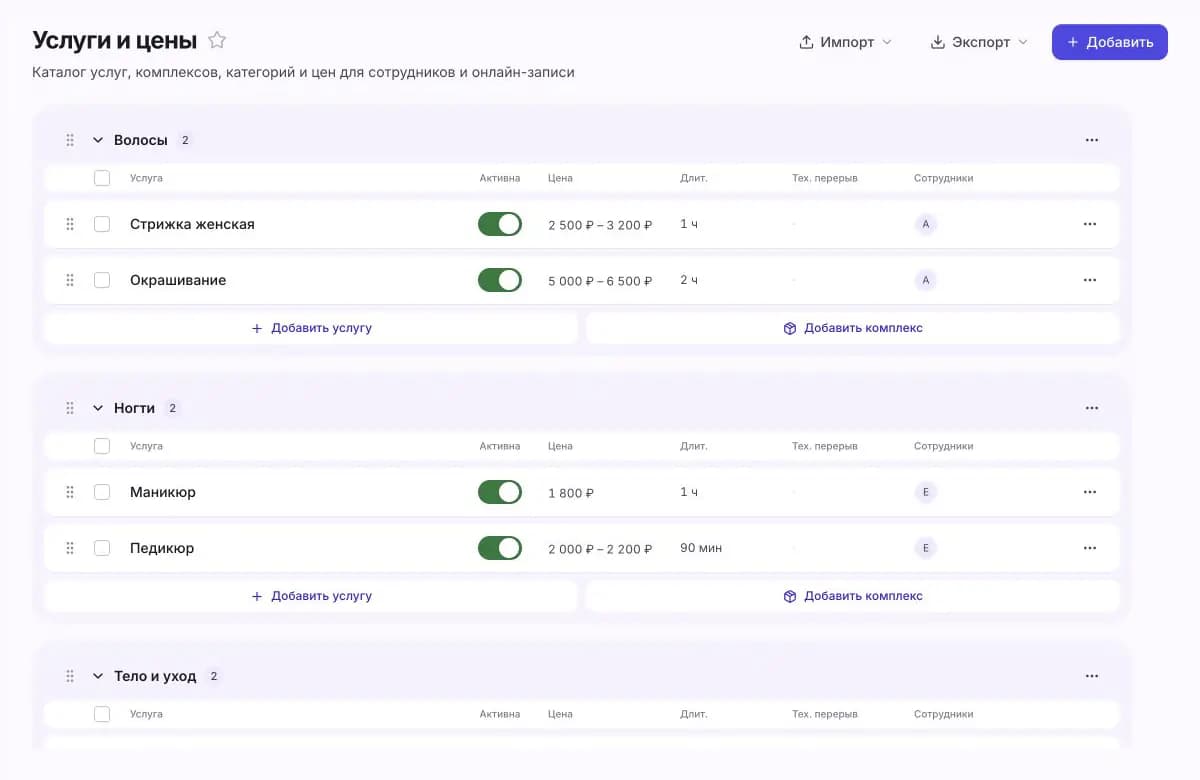Image resolution: width=1200 pixels, height=780 pixels.
Task: Open three-dot menu for Стрижка женская row
Action: pos(1090,224)
